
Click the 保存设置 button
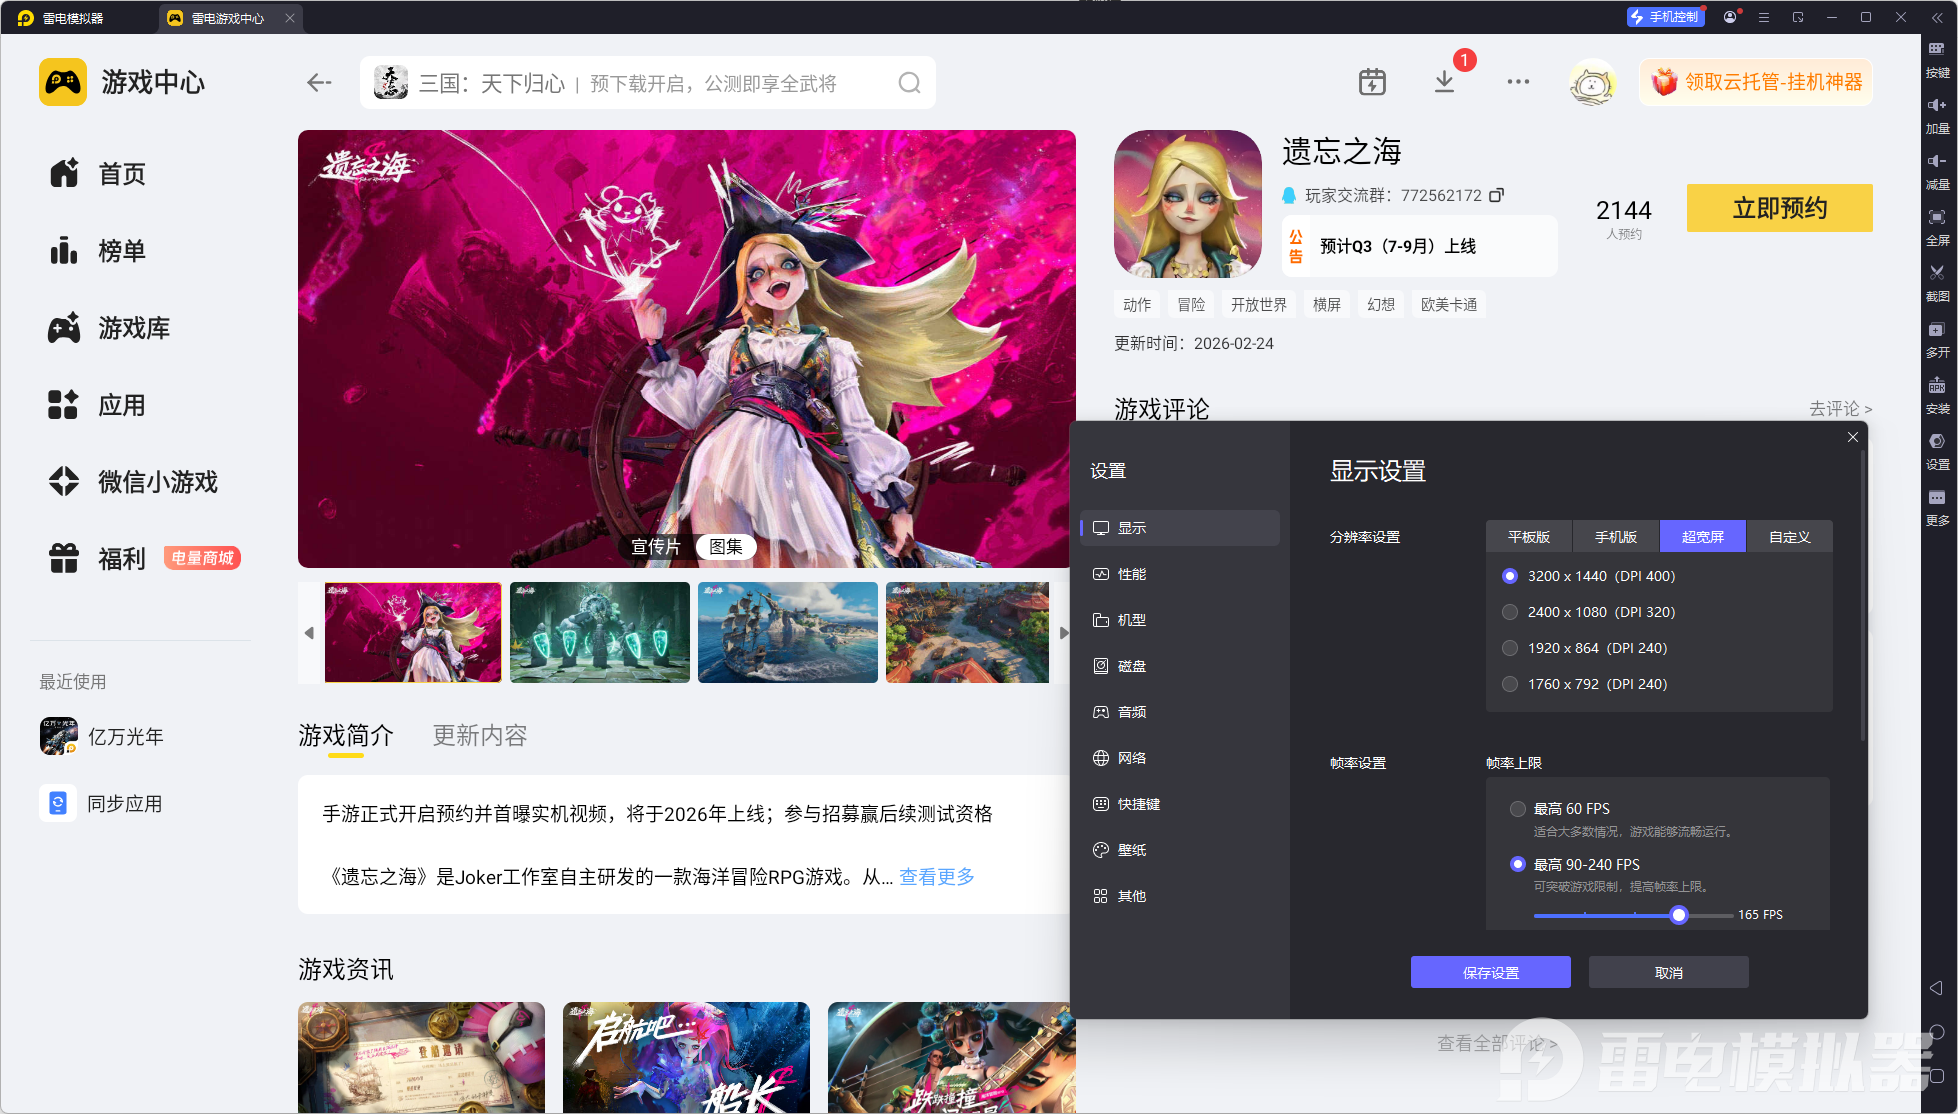1490,973
